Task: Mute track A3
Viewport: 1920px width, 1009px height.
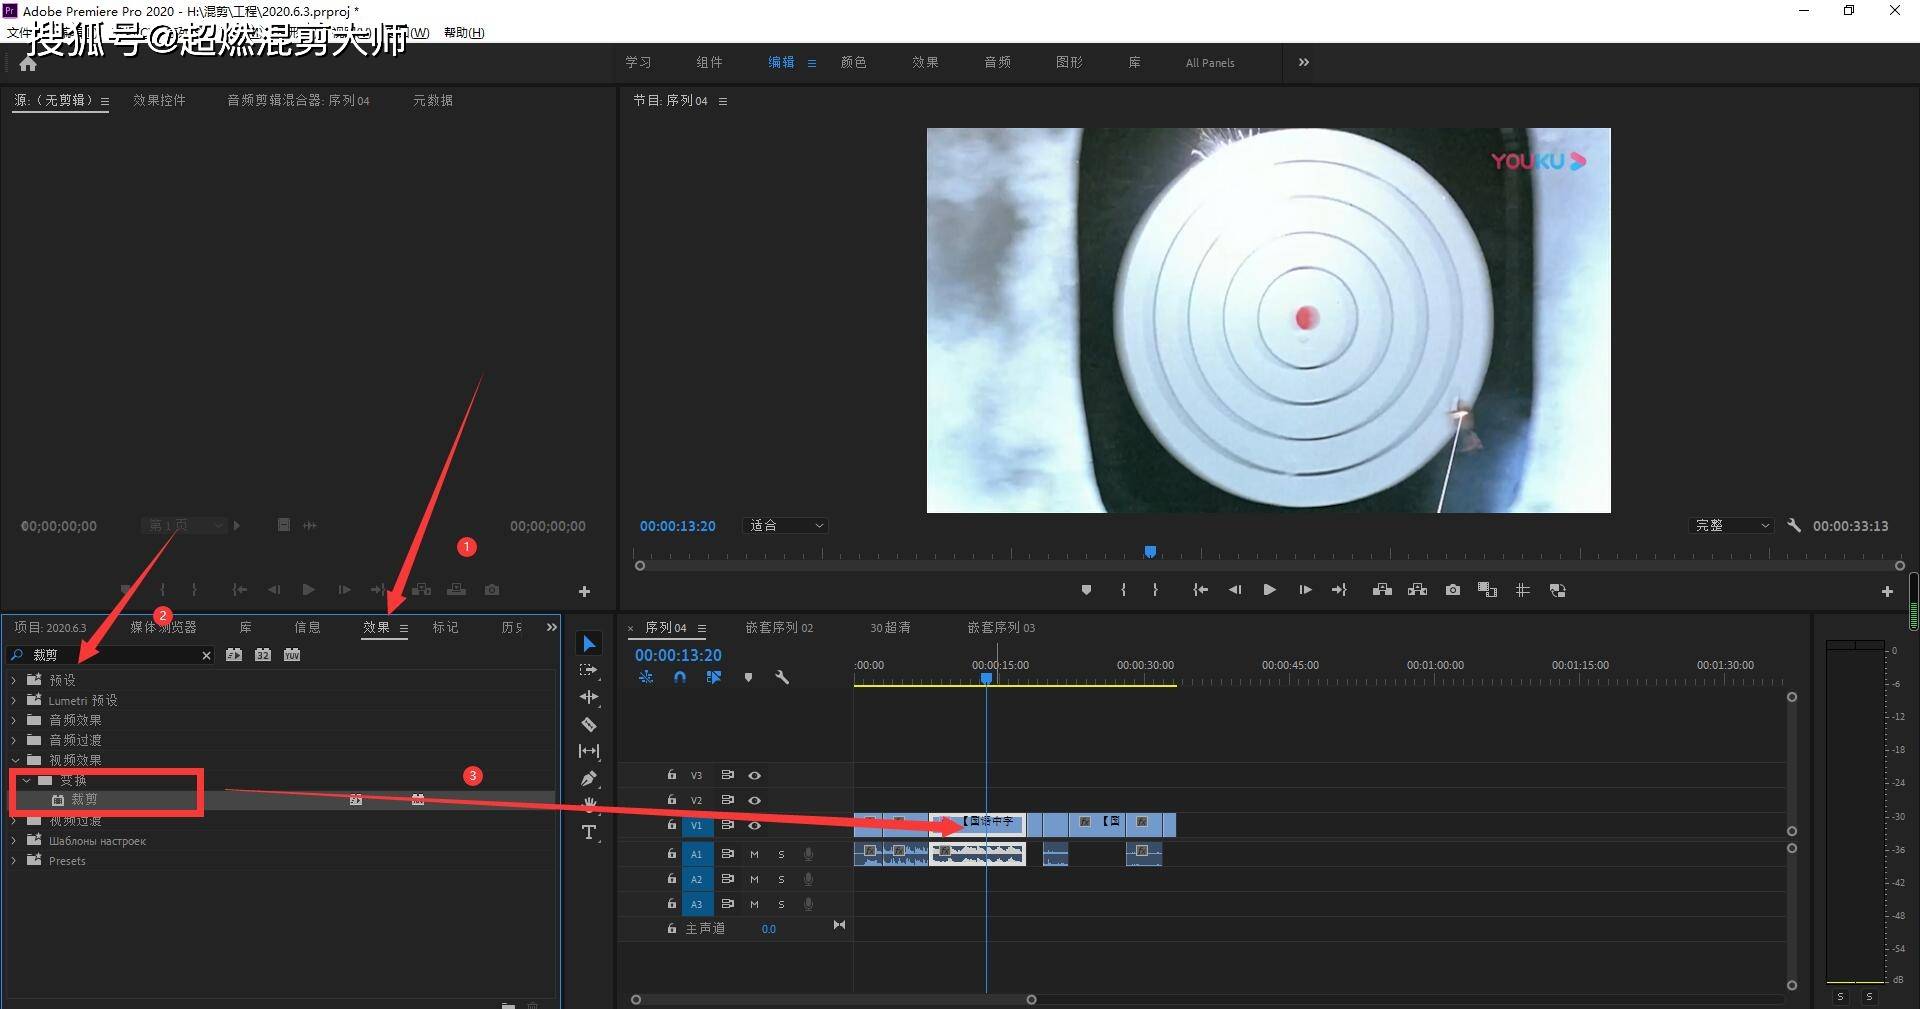Action: click(x=754, y=904)
